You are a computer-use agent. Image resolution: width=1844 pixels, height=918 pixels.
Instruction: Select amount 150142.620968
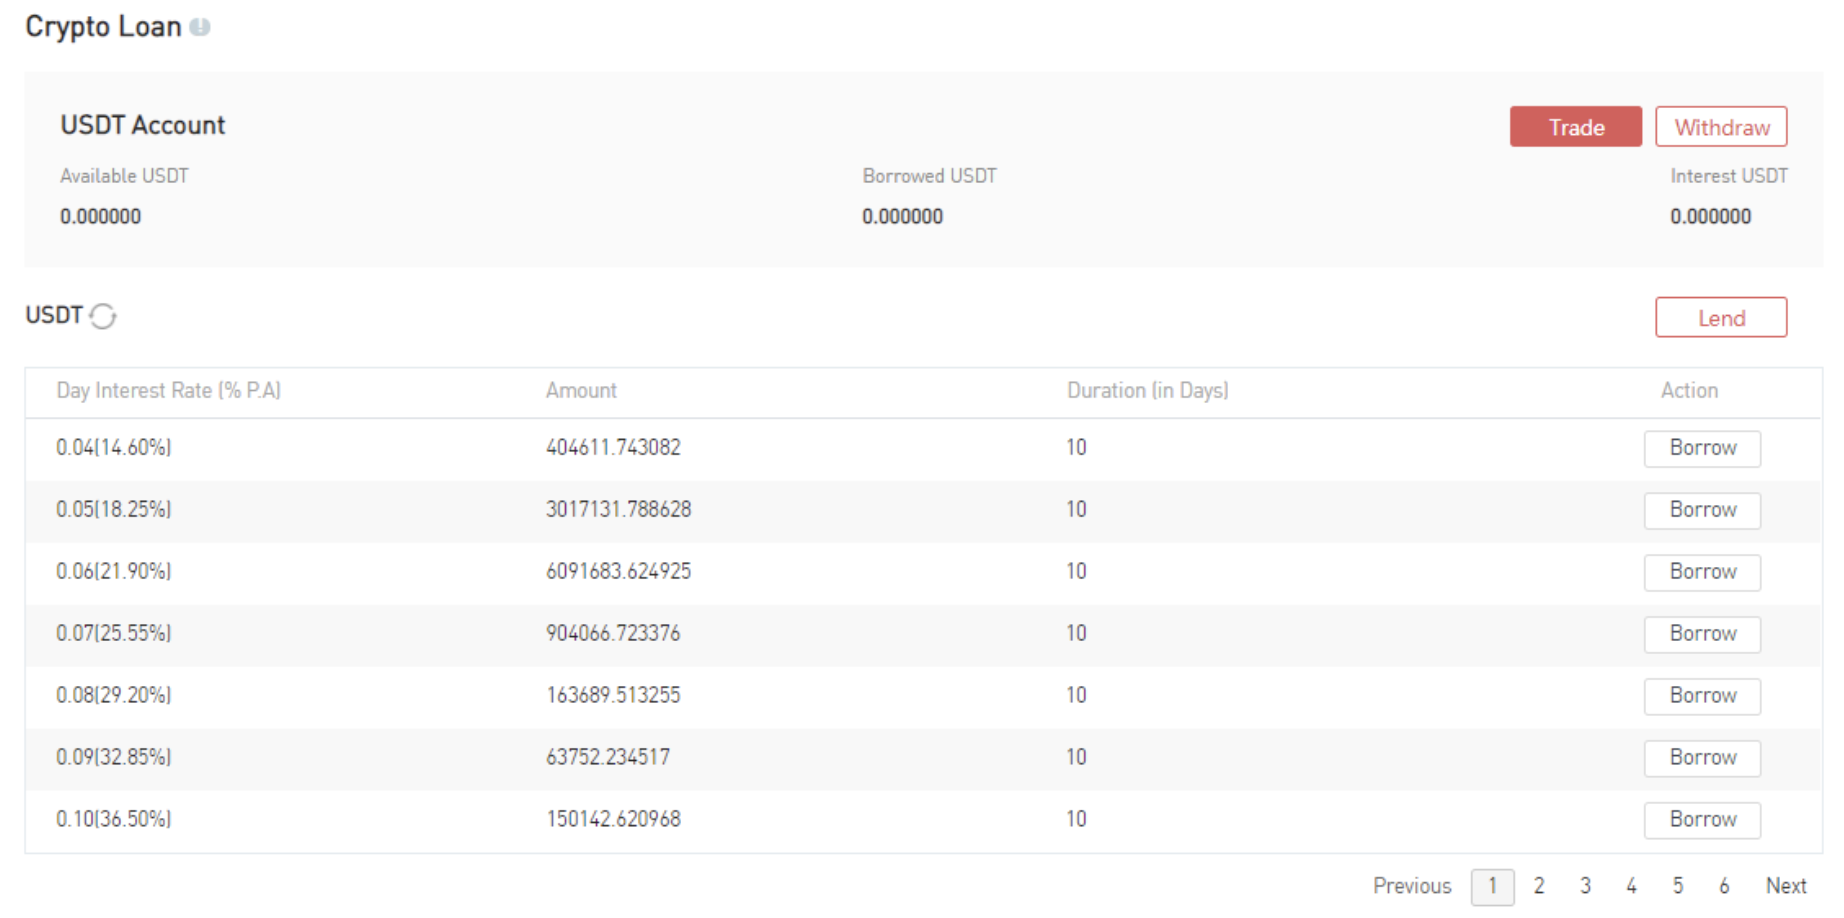click(613, 820)
